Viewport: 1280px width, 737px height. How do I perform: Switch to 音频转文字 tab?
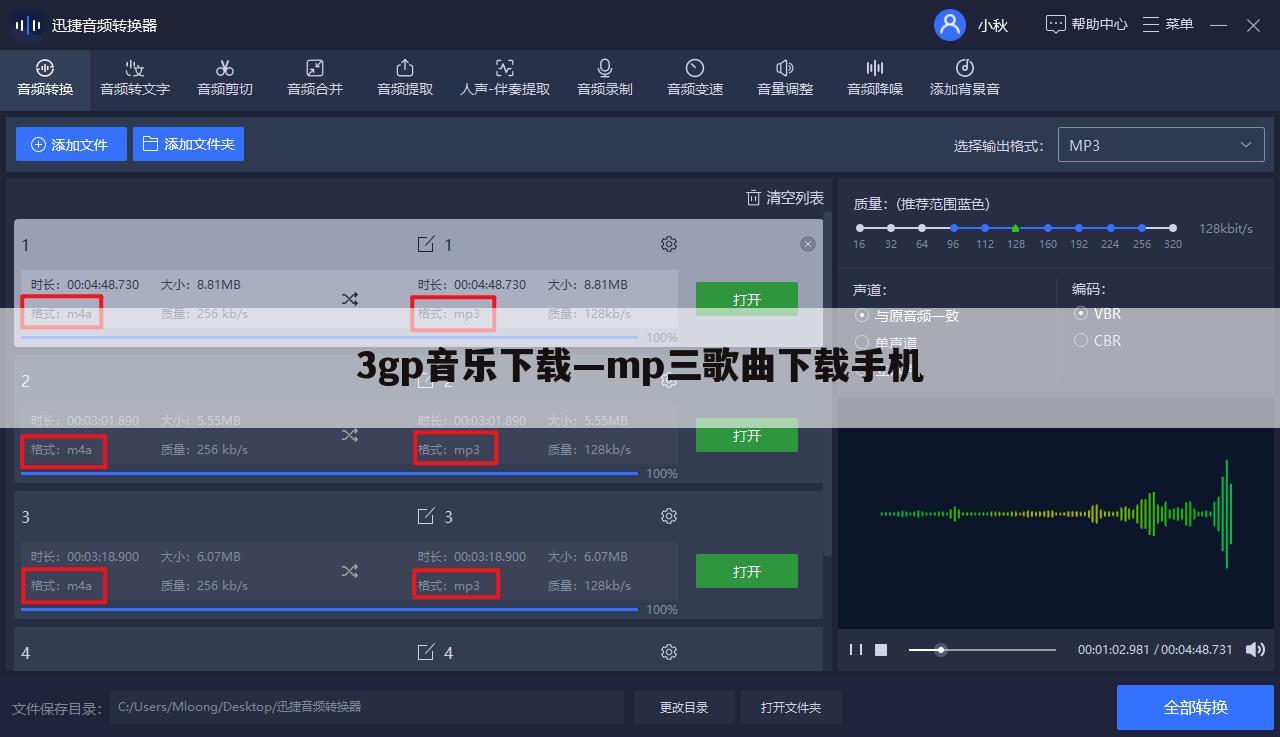135,77
